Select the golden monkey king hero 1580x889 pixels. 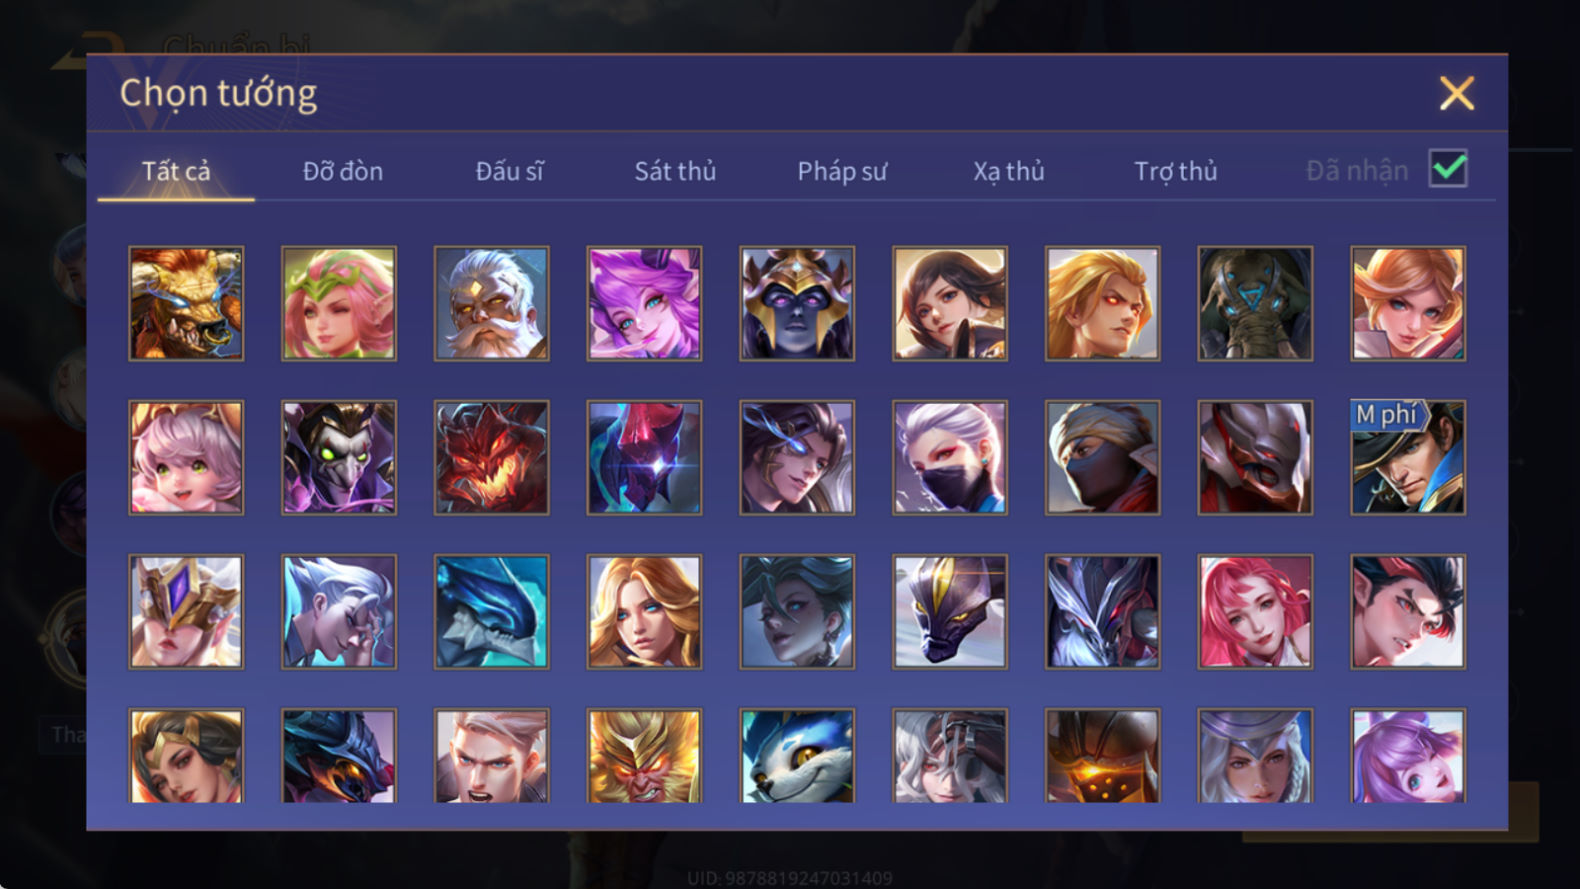click(x=644, y=756)
